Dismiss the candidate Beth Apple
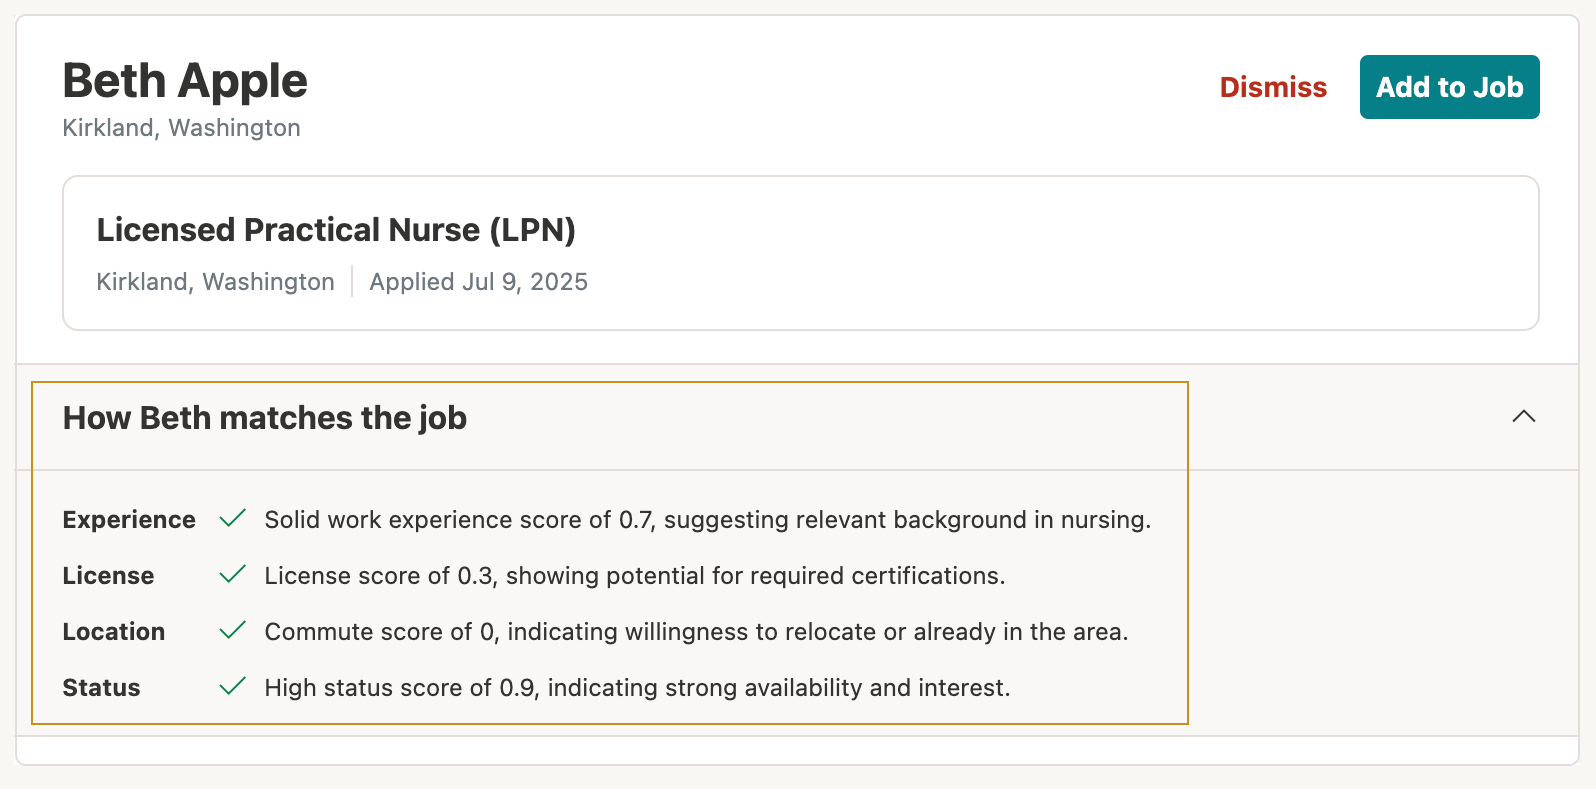Screen dimensions: 1596x789 tap(1273, 87)
